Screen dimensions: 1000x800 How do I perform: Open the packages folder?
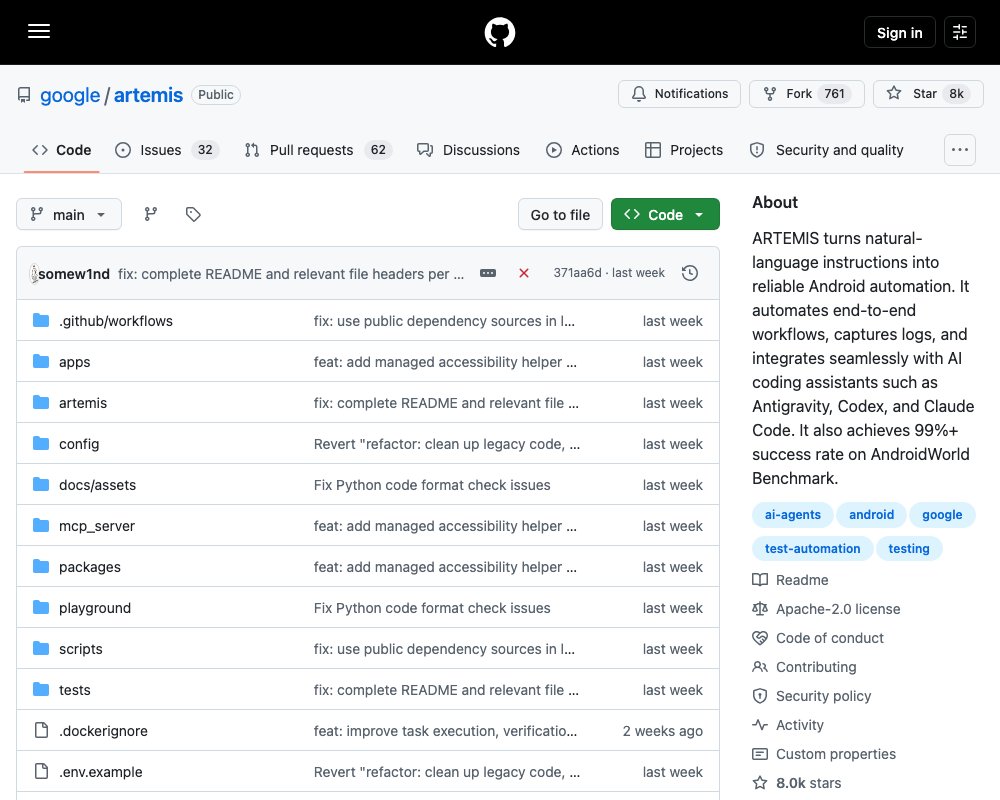click(x=90, y=567)
